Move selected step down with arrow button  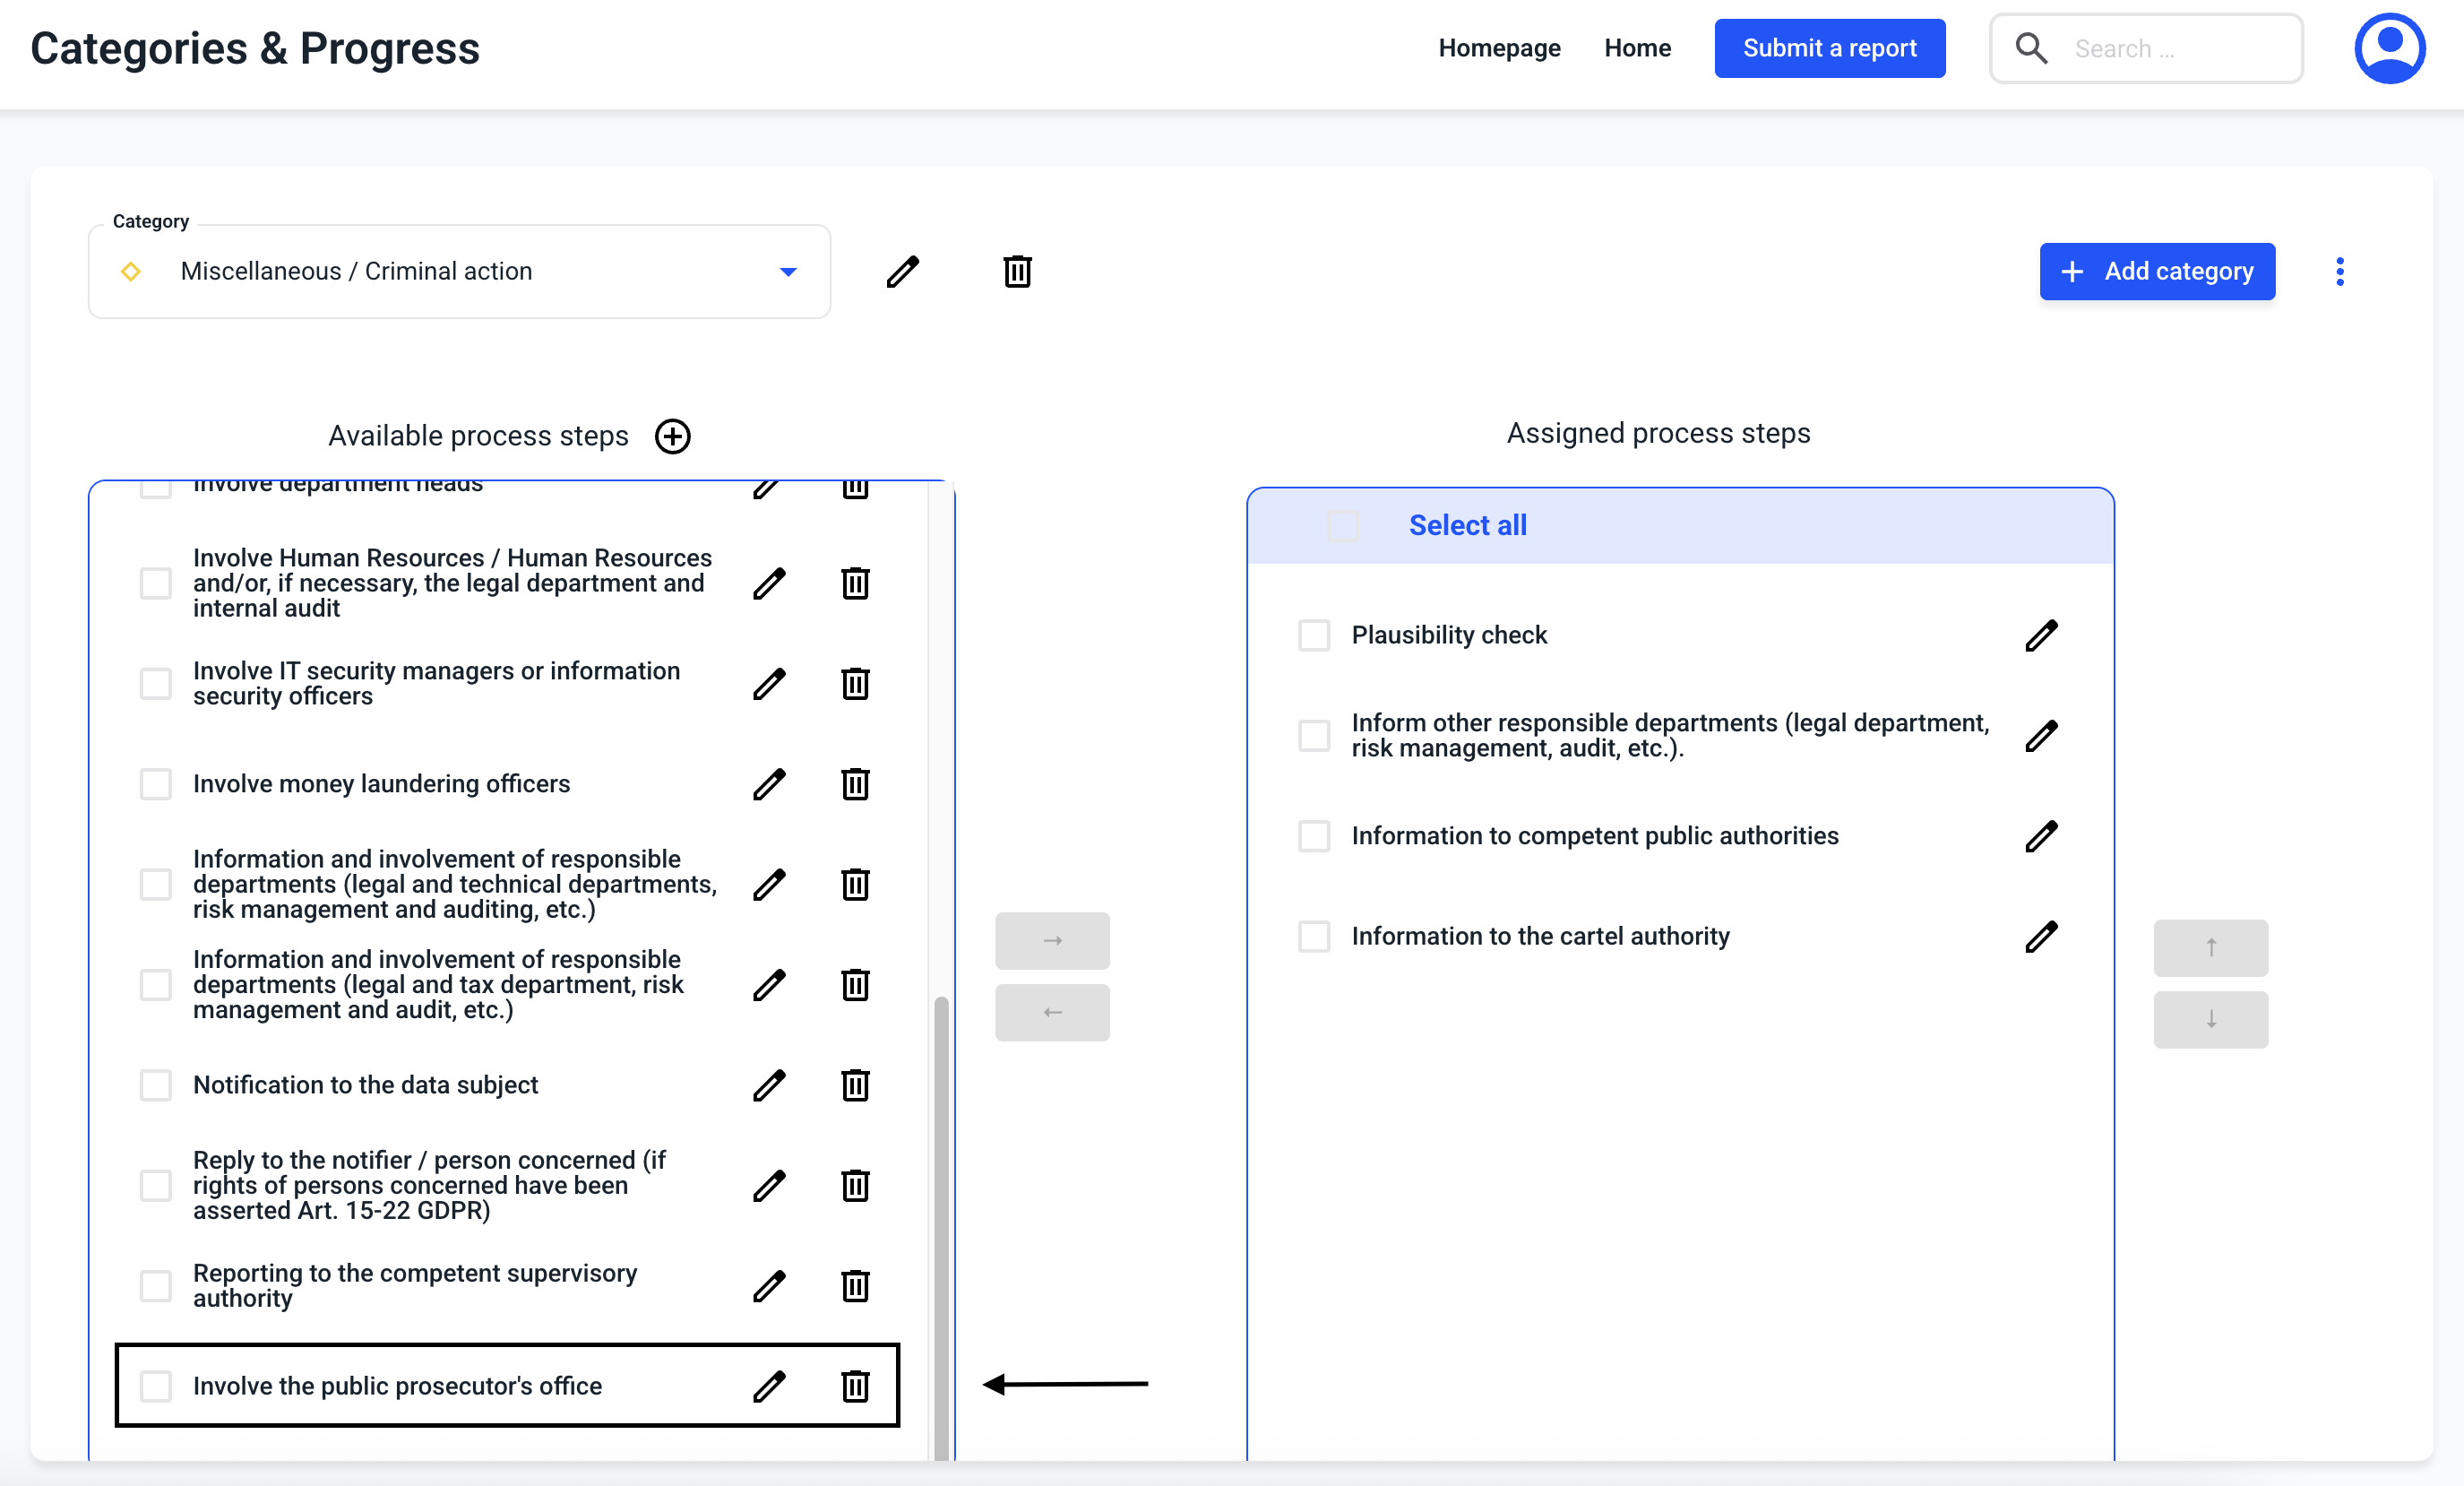(x=2210, y=1019)
